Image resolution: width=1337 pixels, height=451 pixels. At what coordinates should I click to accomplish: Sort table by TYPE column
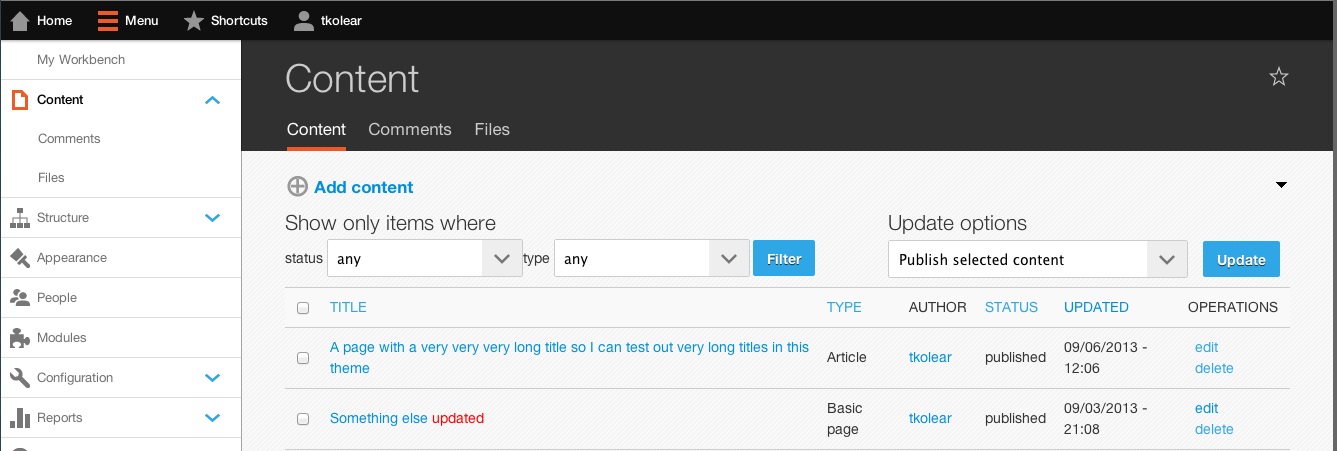(x=844, y=308)
